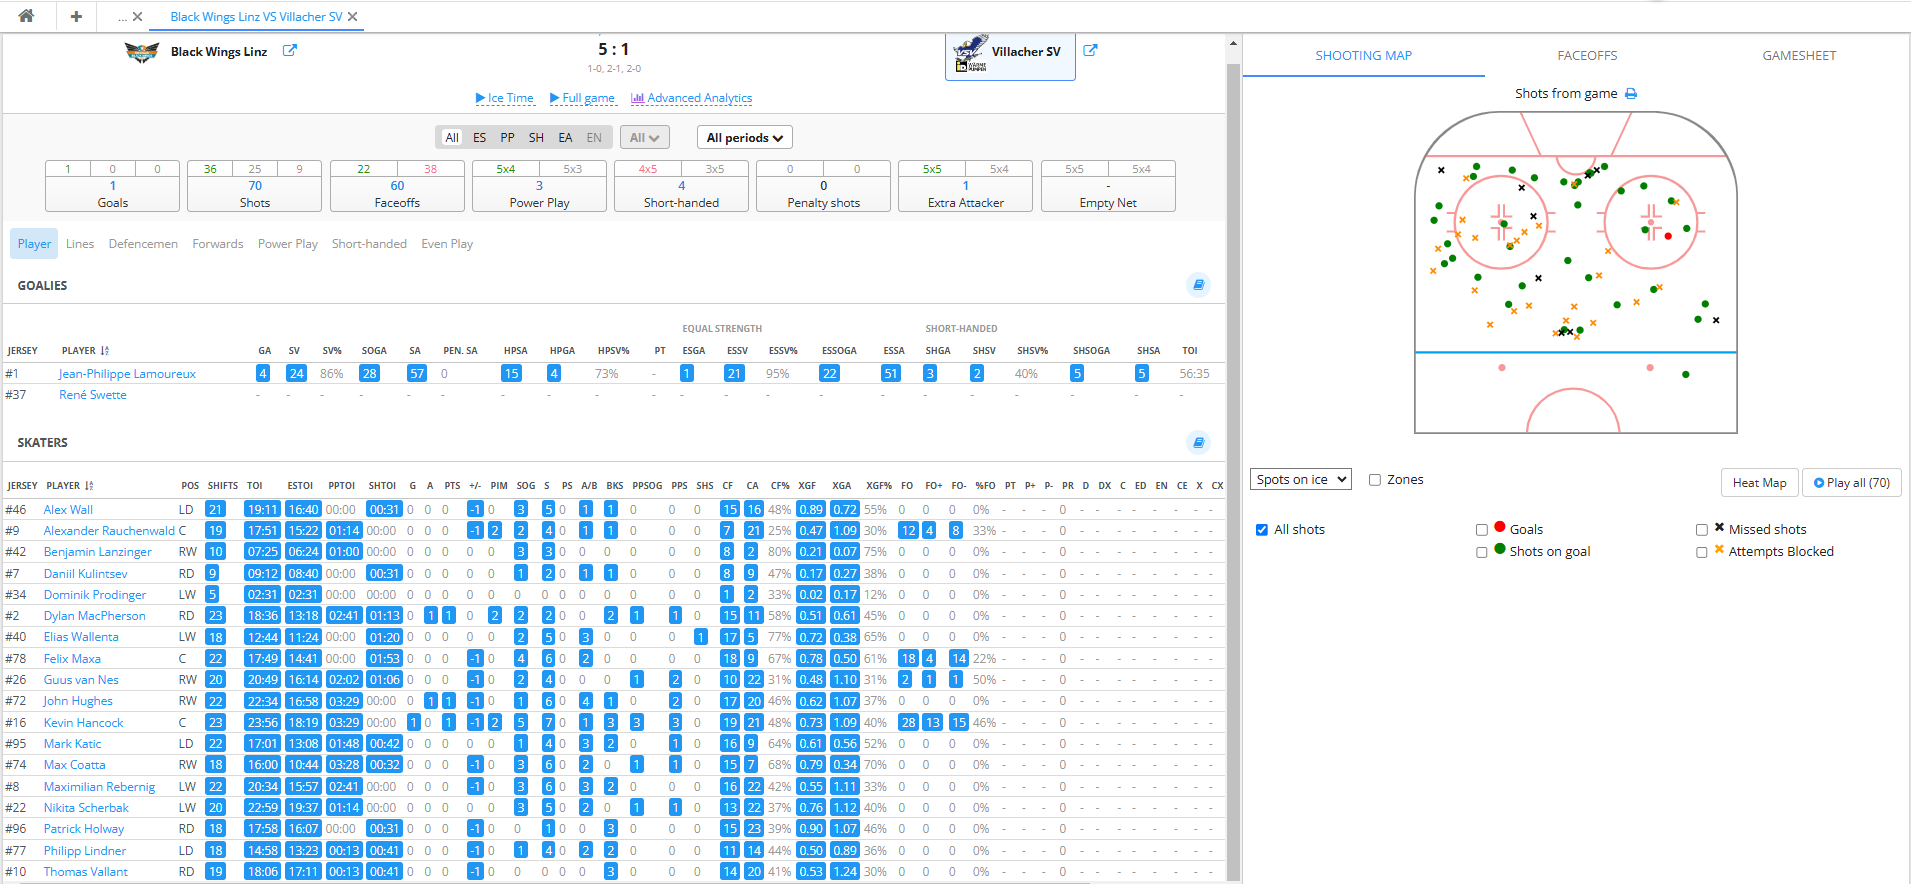1911x884 pixels.
Task: Check the Missed shots filter
Action: pos(1702,530)
